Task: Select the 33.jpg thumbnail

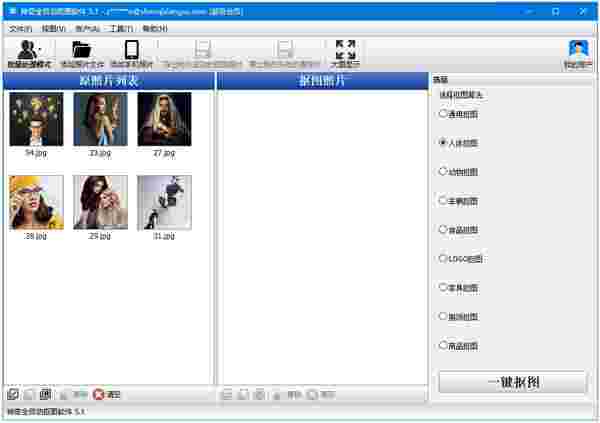Action: click(100, 119)
